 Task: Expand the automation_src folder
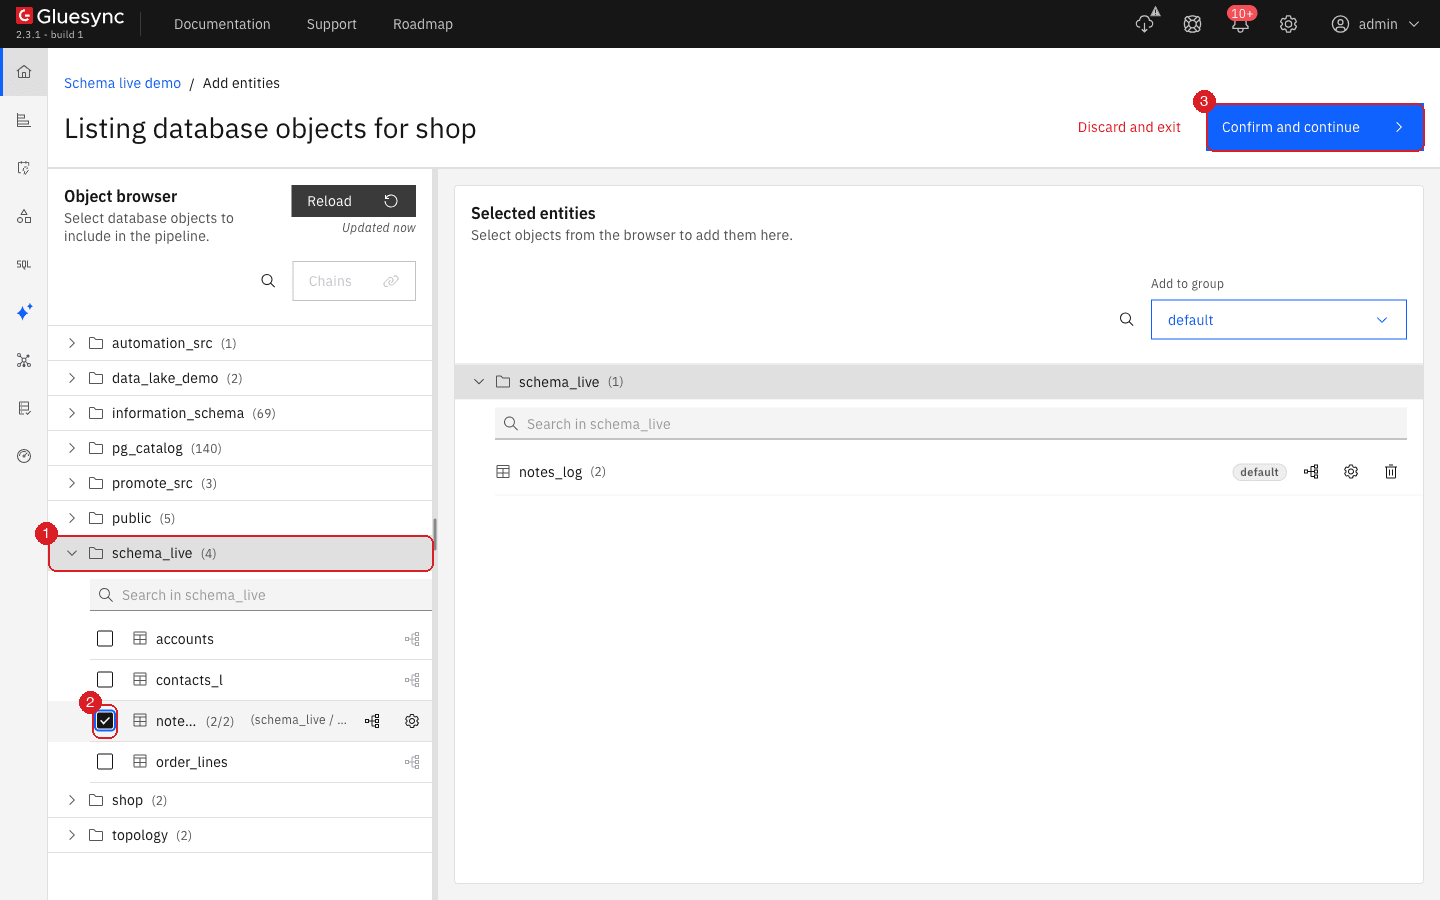pos(72,343)
